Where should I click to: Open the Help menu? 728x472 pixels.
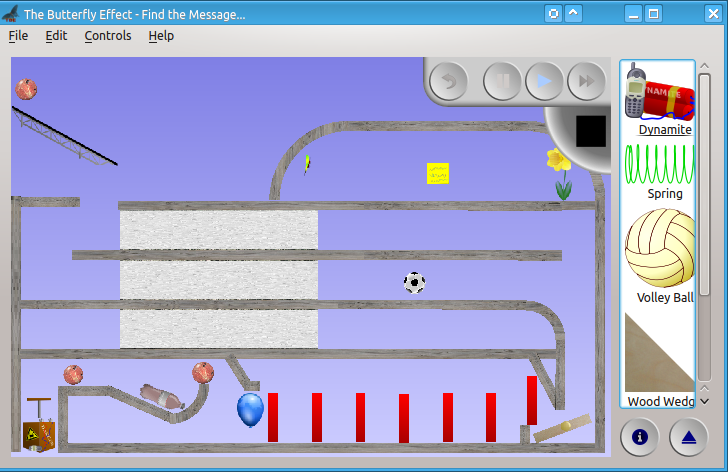(x=161, y=36)
